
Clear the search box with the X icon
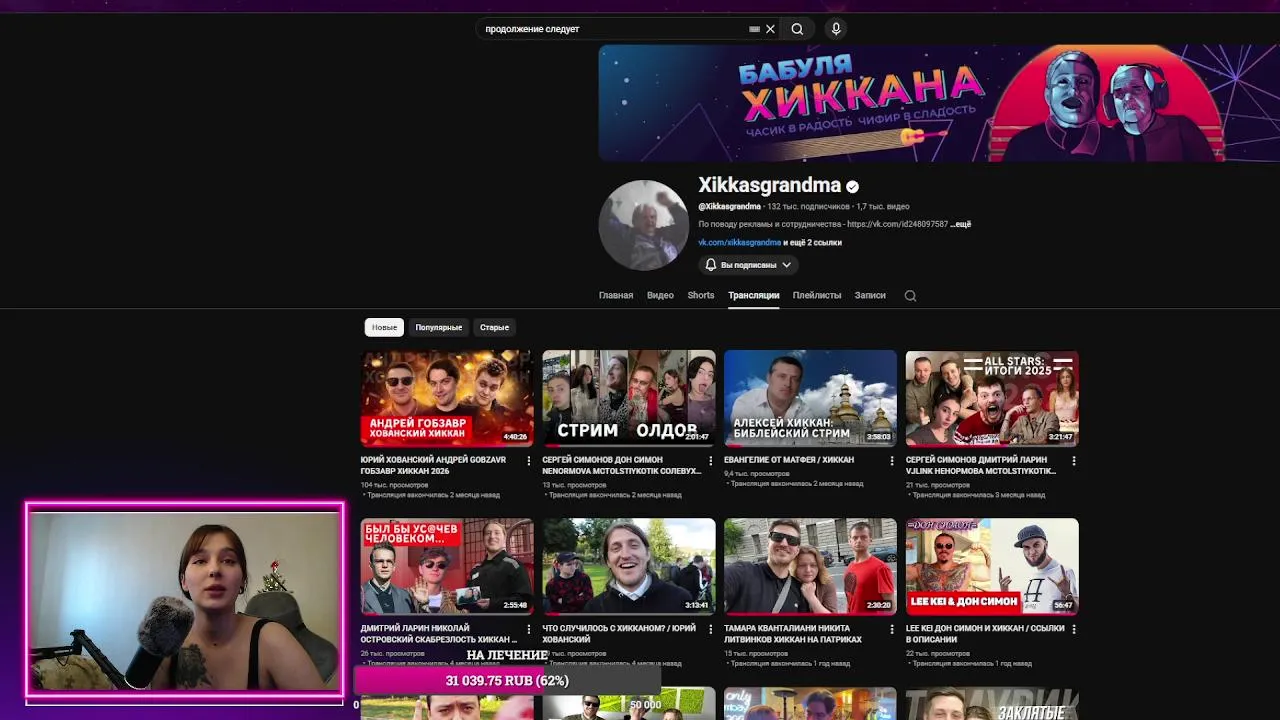(770, 29)
